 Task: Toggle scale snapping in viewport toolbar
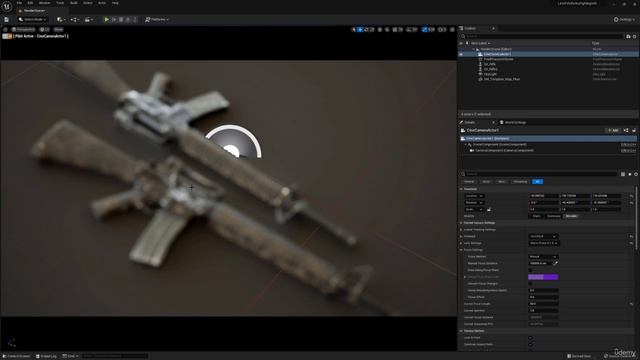coord(425,29)
